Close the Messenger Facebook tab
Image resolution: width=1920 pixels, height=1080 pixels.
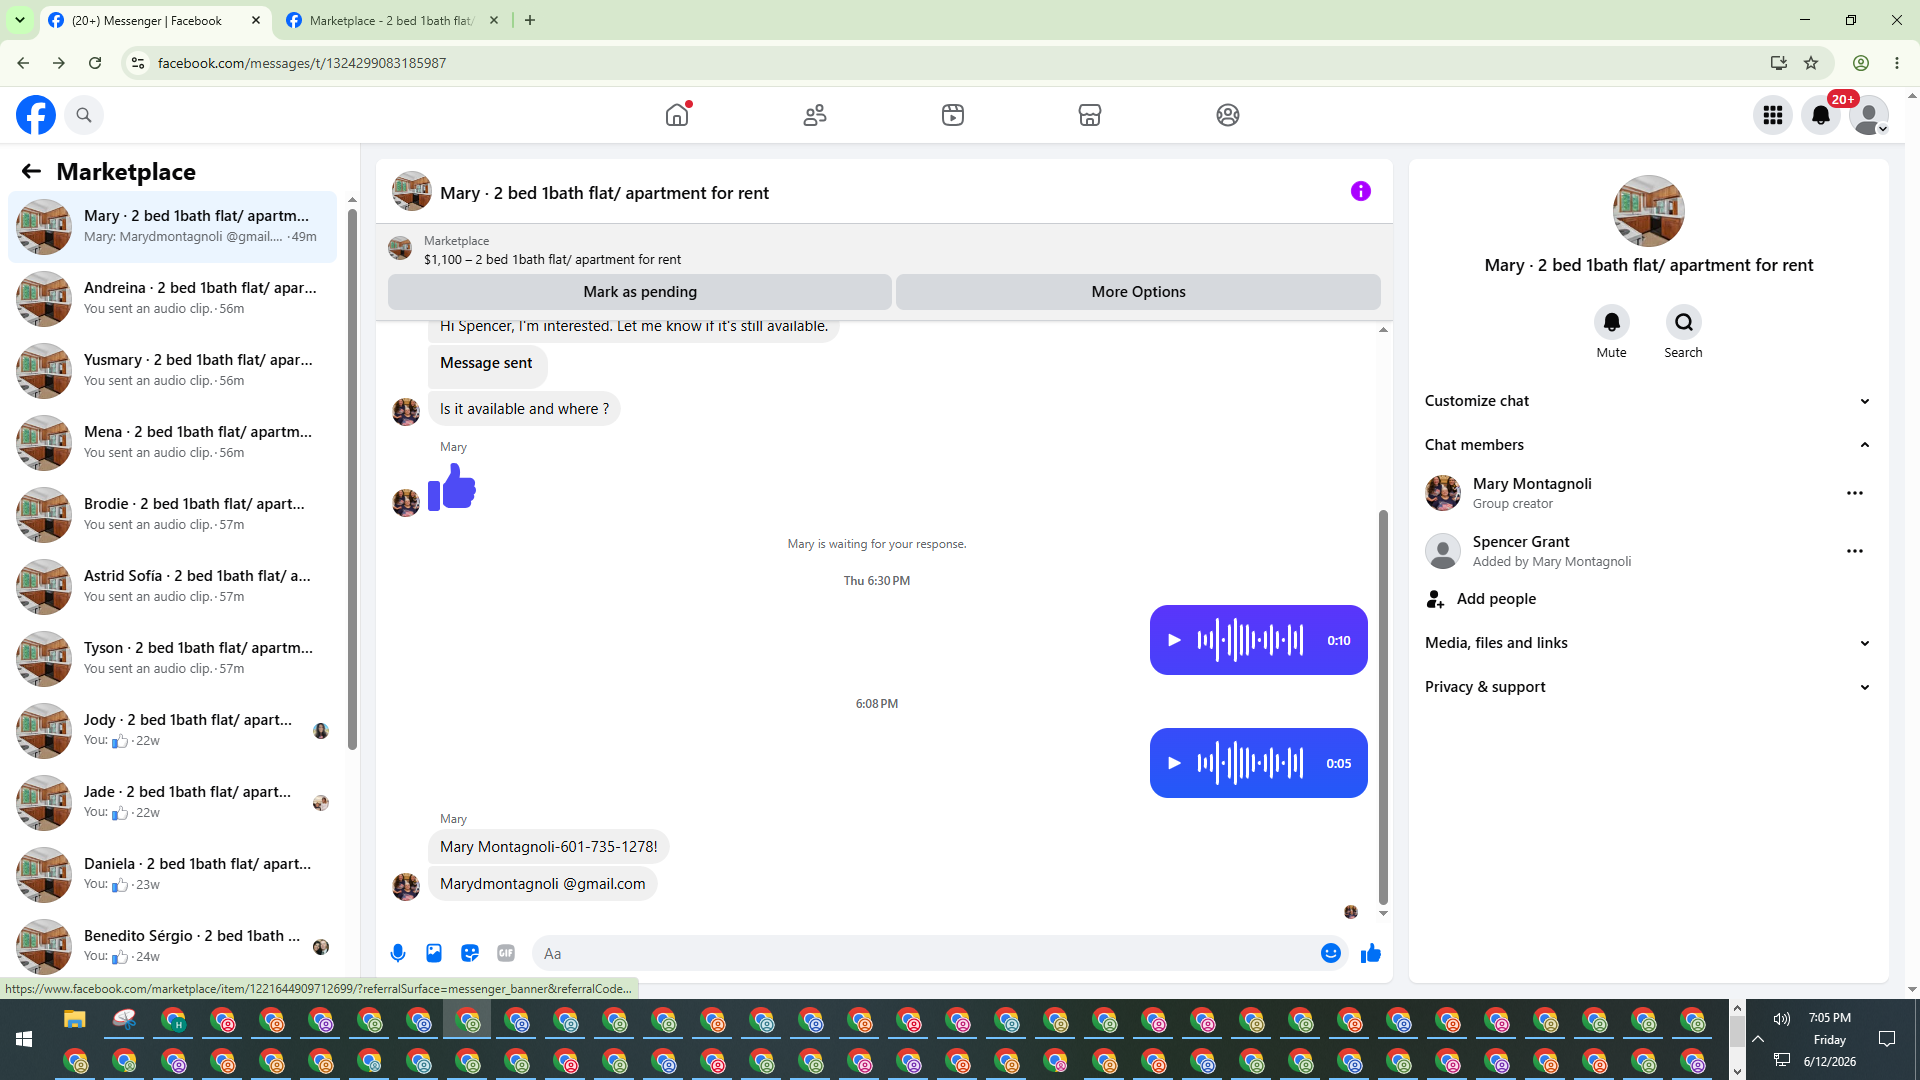click(256, 20)
